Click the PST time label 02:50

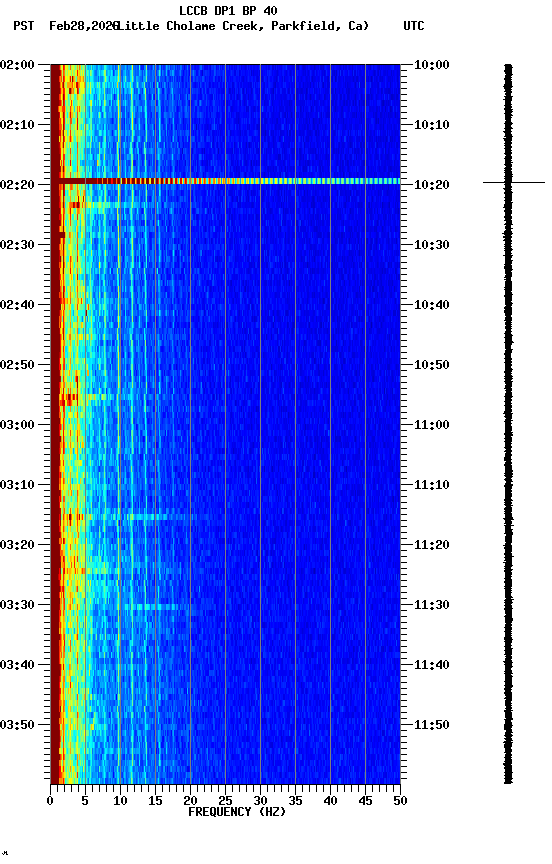17,365
